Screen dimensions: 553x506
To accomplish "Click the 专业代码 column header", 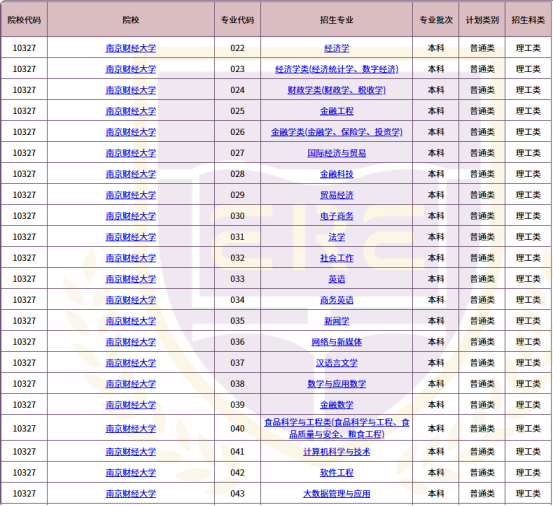I will [237, 20].
